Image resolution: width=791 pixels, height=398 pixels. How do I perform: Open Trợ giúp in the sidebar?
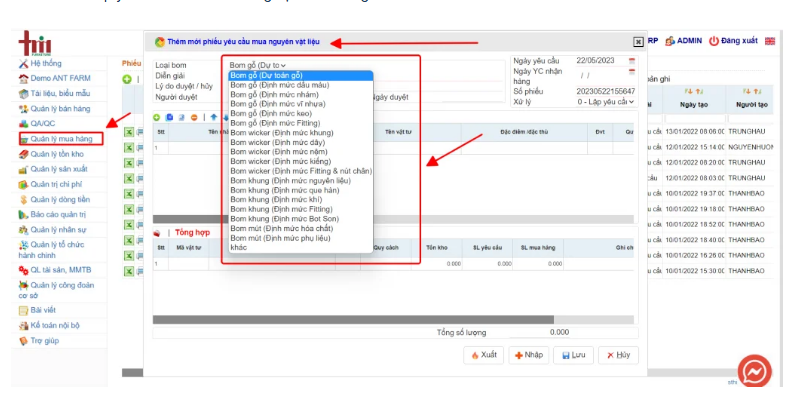coord(44,340)
